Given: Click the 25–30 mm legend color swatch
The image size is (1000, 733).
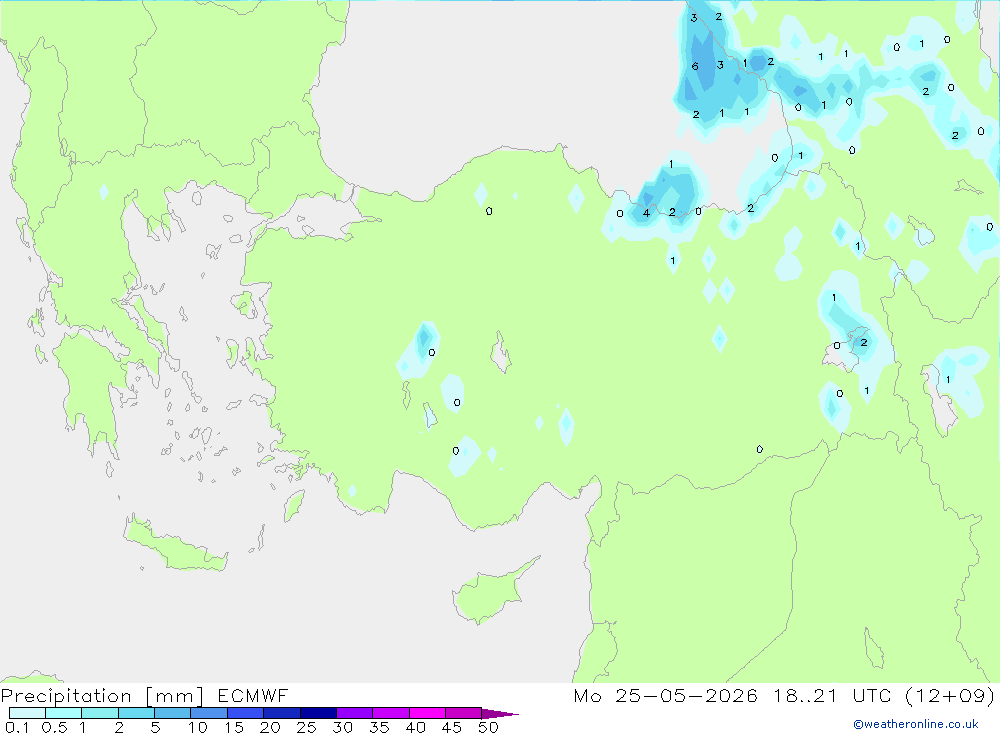Looking at the screenshot, I should point(318,713).
